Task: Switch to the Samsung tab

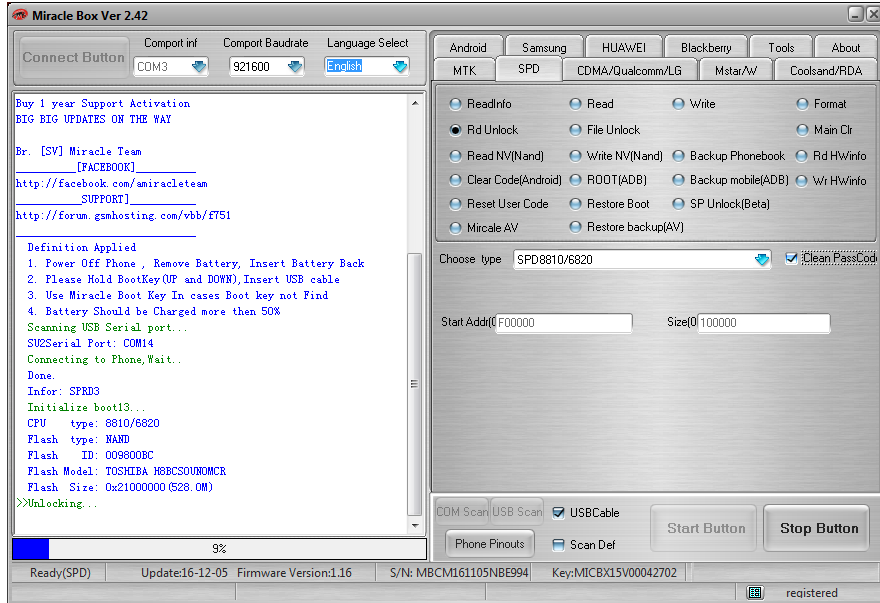Action: (x=543, y=47)
